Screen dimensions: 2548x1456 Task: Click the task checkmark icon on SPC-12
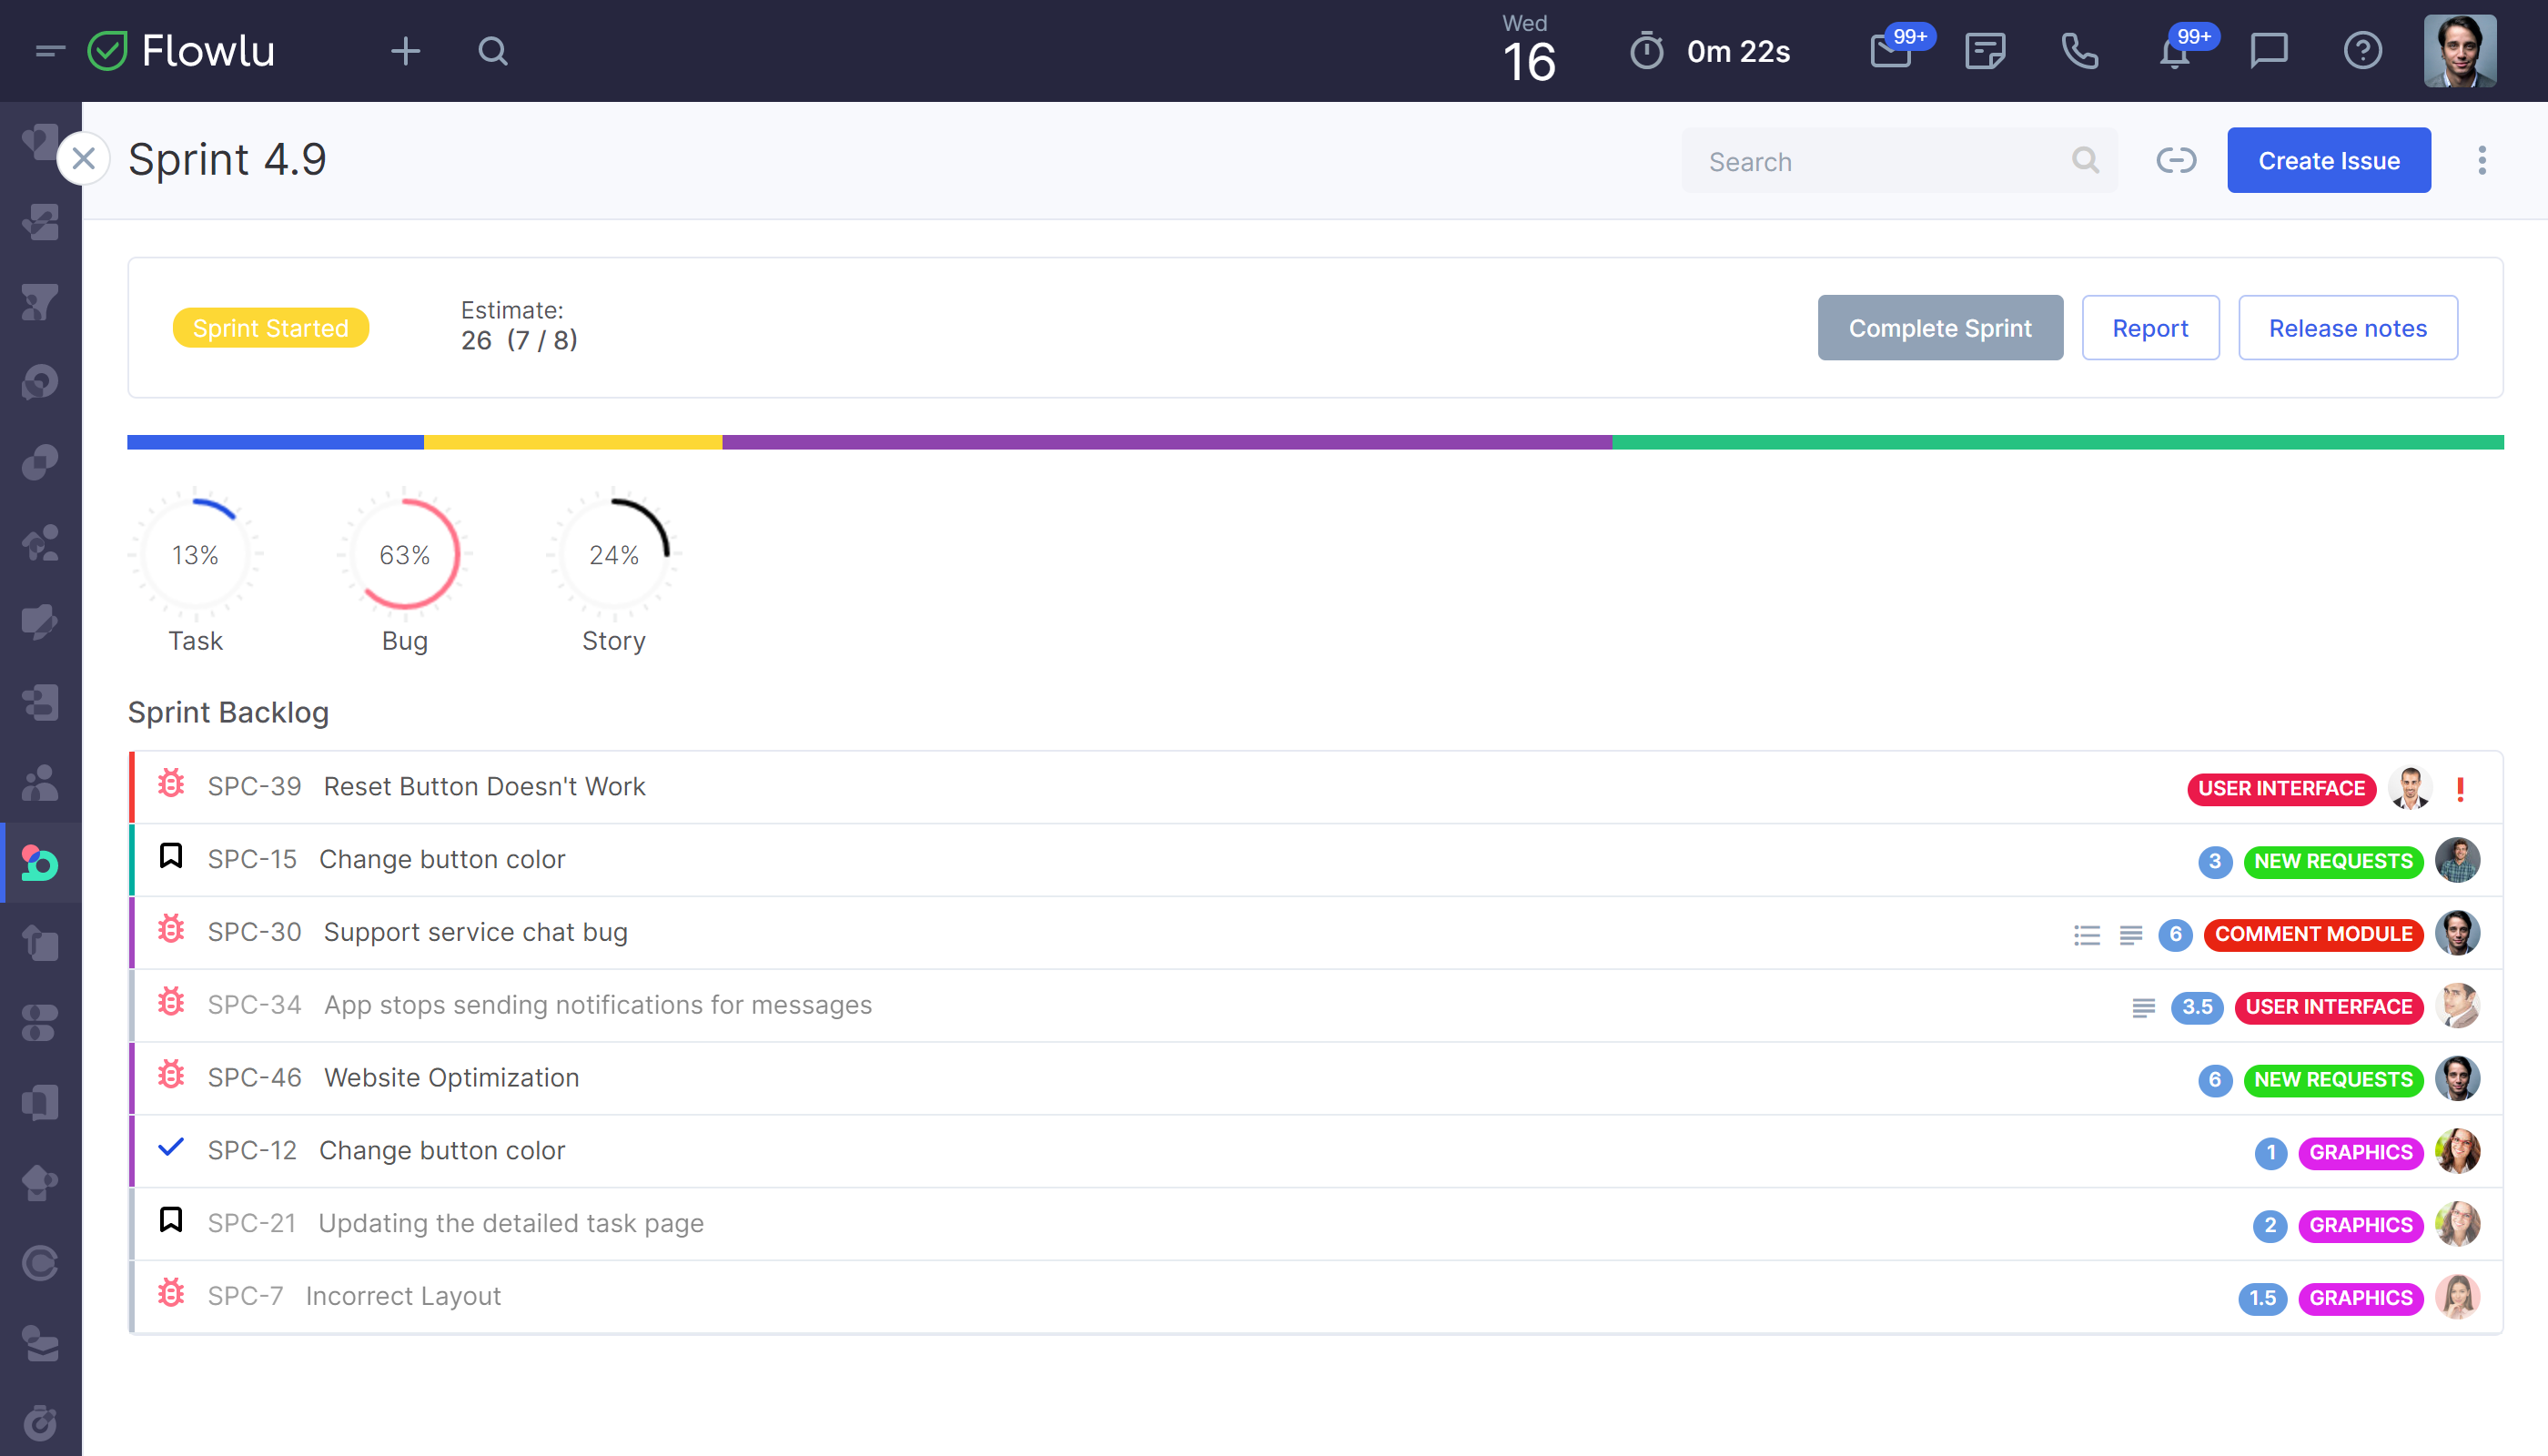point(171,1147)
